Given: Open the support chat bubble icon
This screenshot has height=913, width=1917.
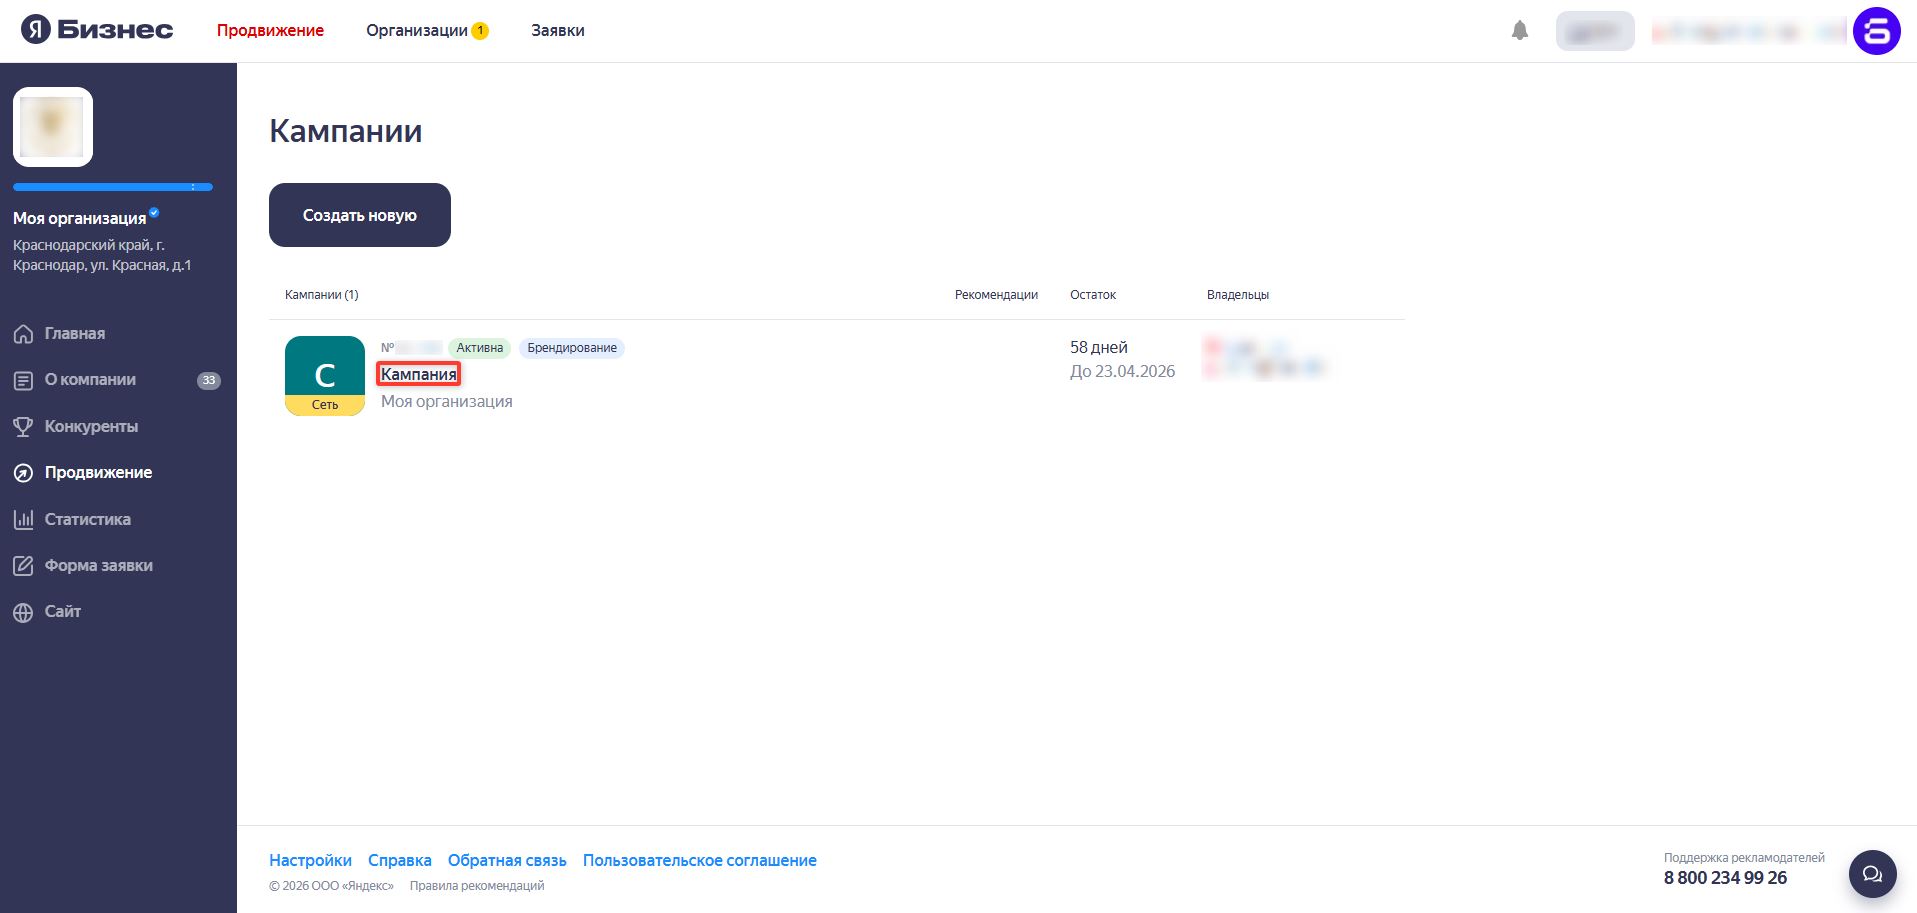Looking at the screenshot, I should (x=1872, y=874).
